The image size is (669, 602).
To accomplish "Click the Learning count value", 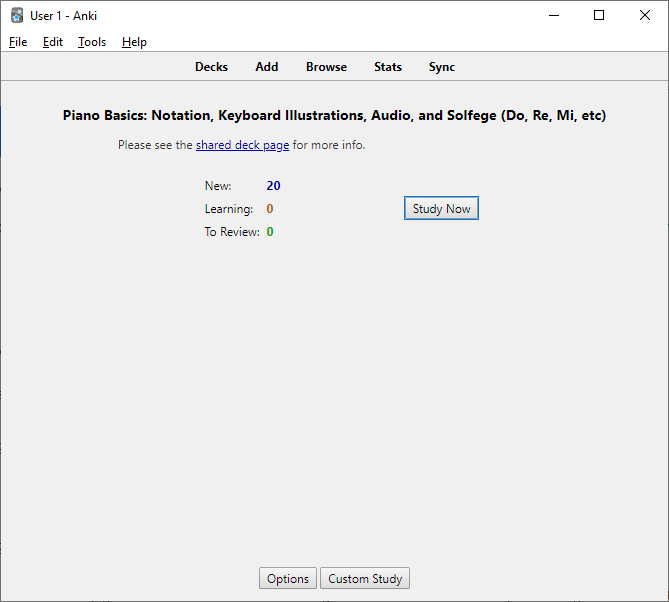I will point(270,209).
